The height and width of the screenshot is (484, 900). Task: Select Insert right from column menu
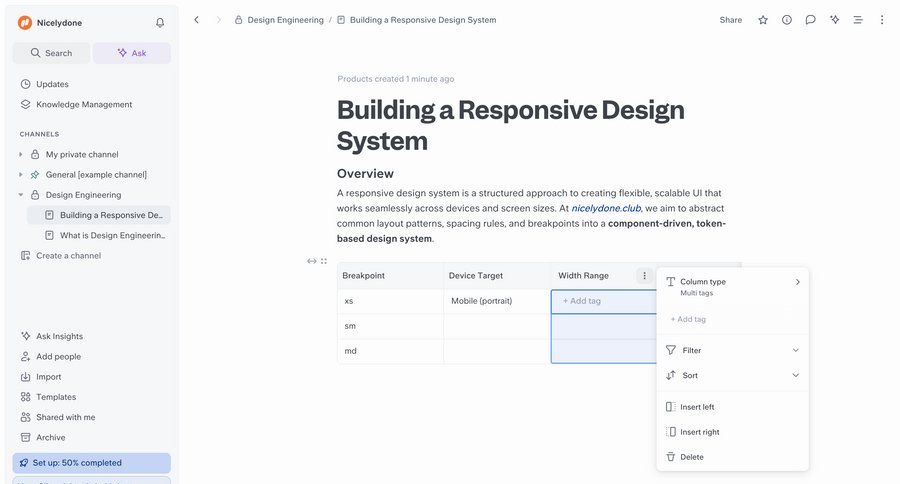[x=699, y=432]
